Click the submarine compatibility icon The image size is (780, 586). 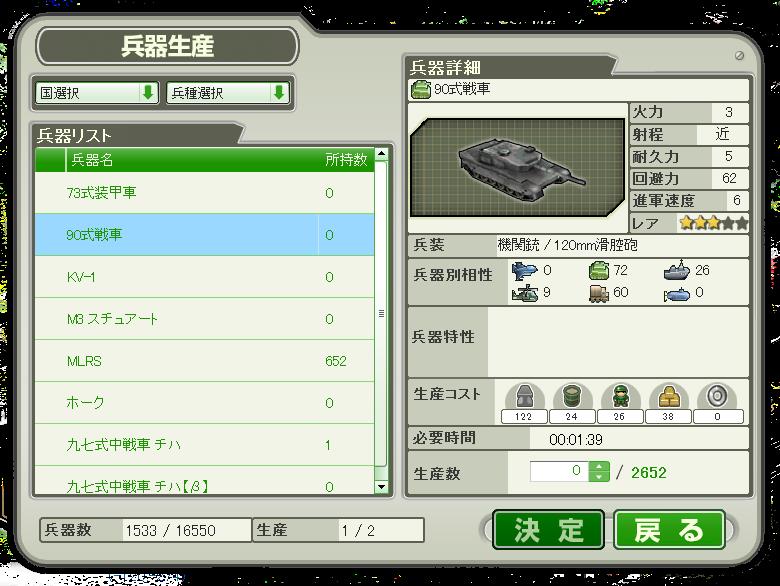[x=677, y=294]
